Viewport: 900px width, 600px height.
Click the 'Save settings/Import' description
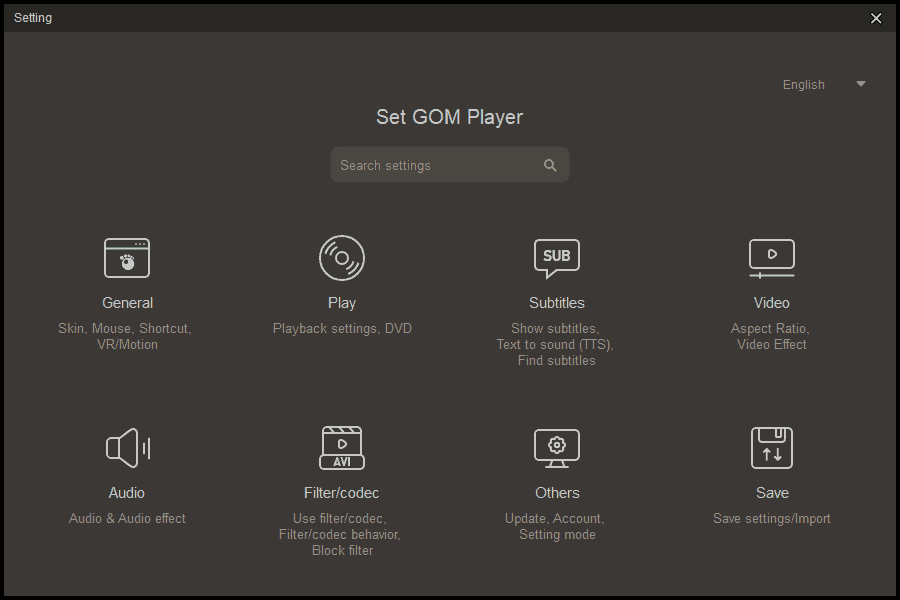[x=771, y=518]
